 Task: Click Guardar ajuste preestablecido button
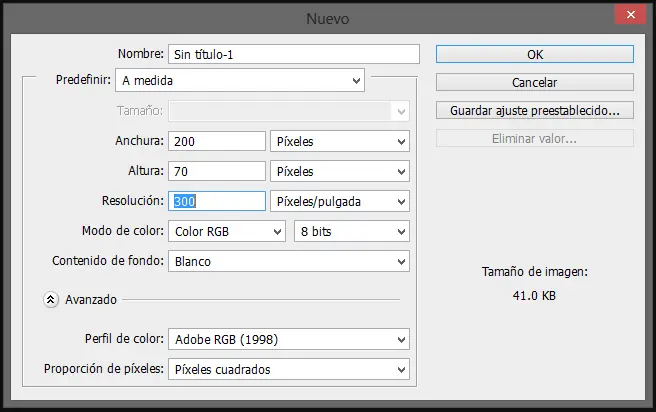(534, 110)
